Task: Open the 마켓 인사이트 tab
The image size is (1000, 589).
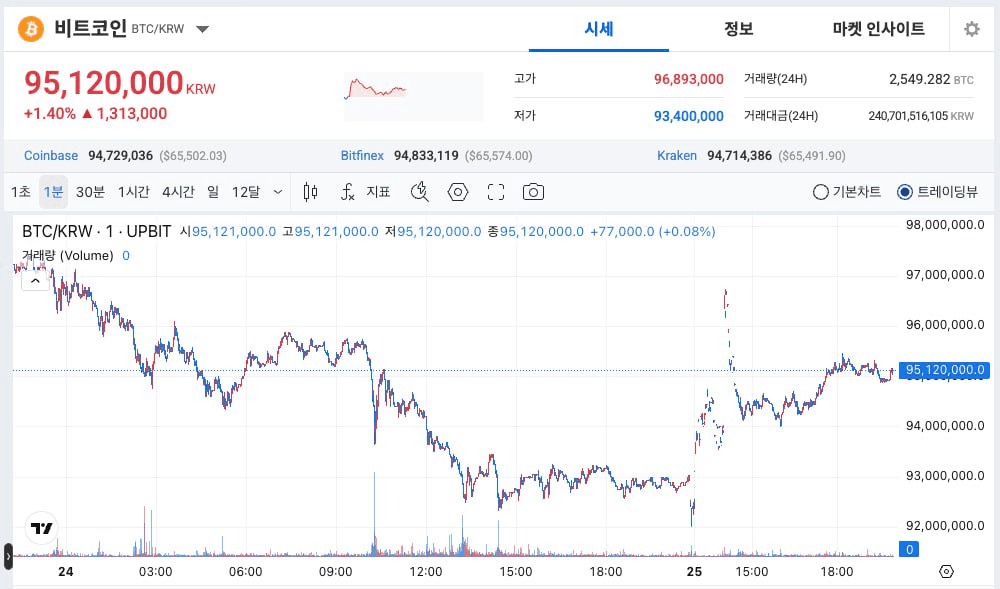Action: click(x=878, y=29)
